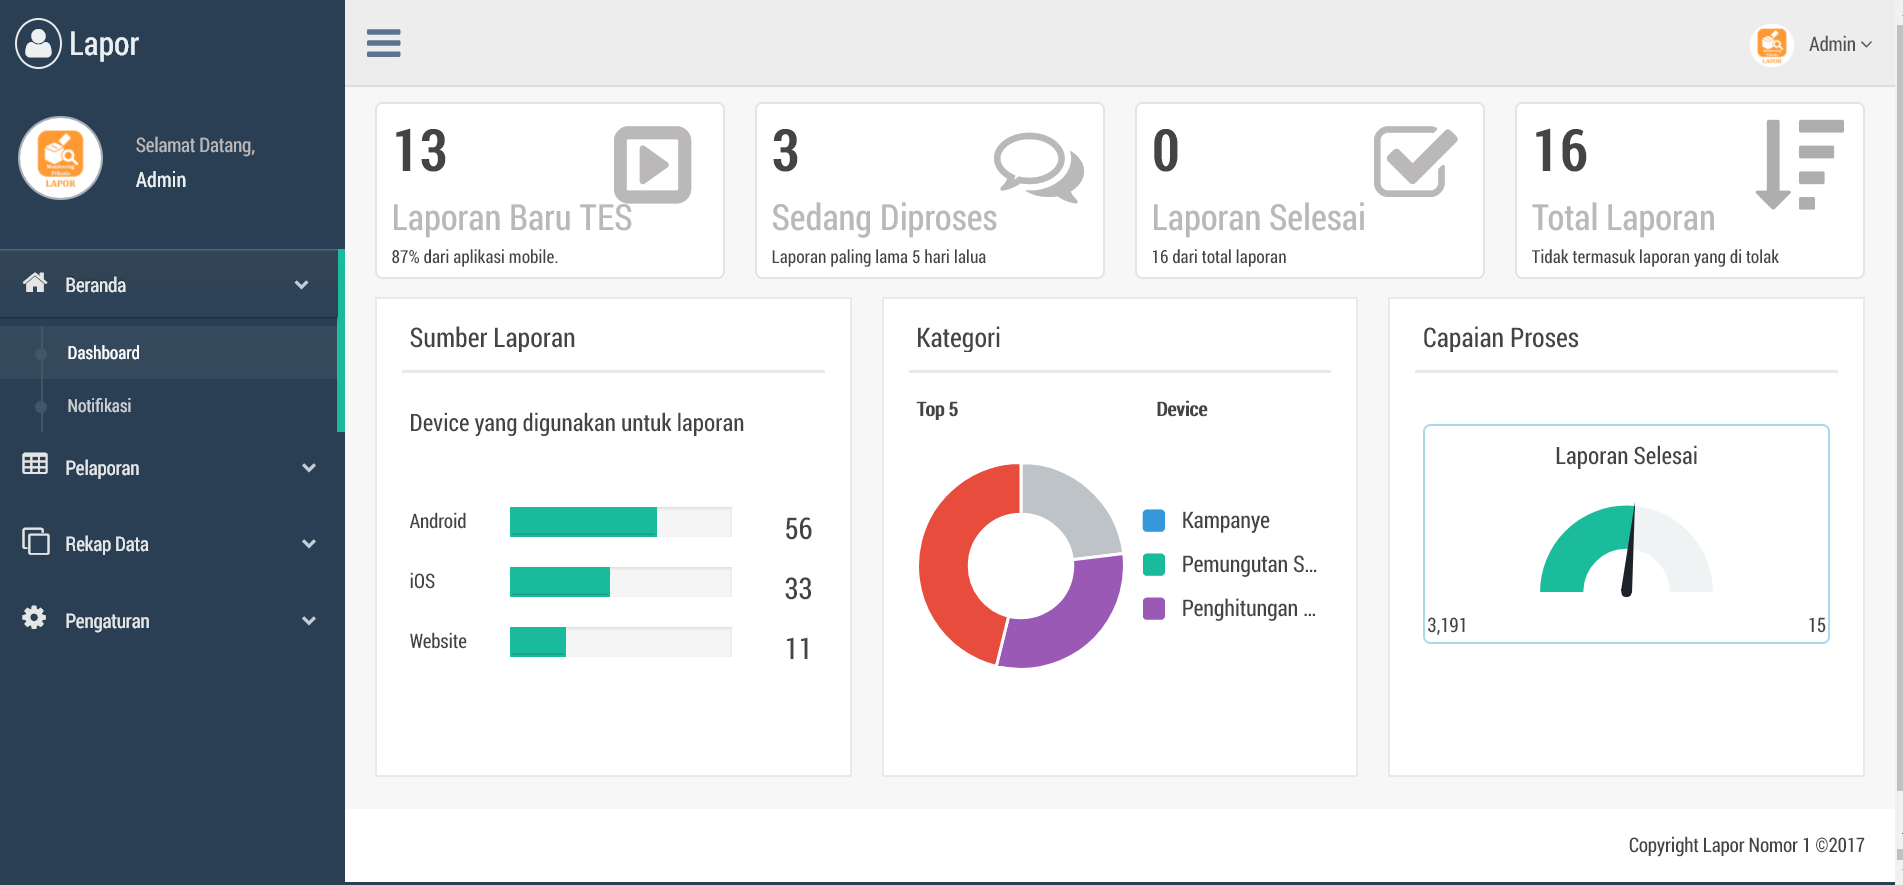1903x885 pixels.
Task: Click the chat bubbles icon on Sedang Diproses
Action: coord(1038,166)
